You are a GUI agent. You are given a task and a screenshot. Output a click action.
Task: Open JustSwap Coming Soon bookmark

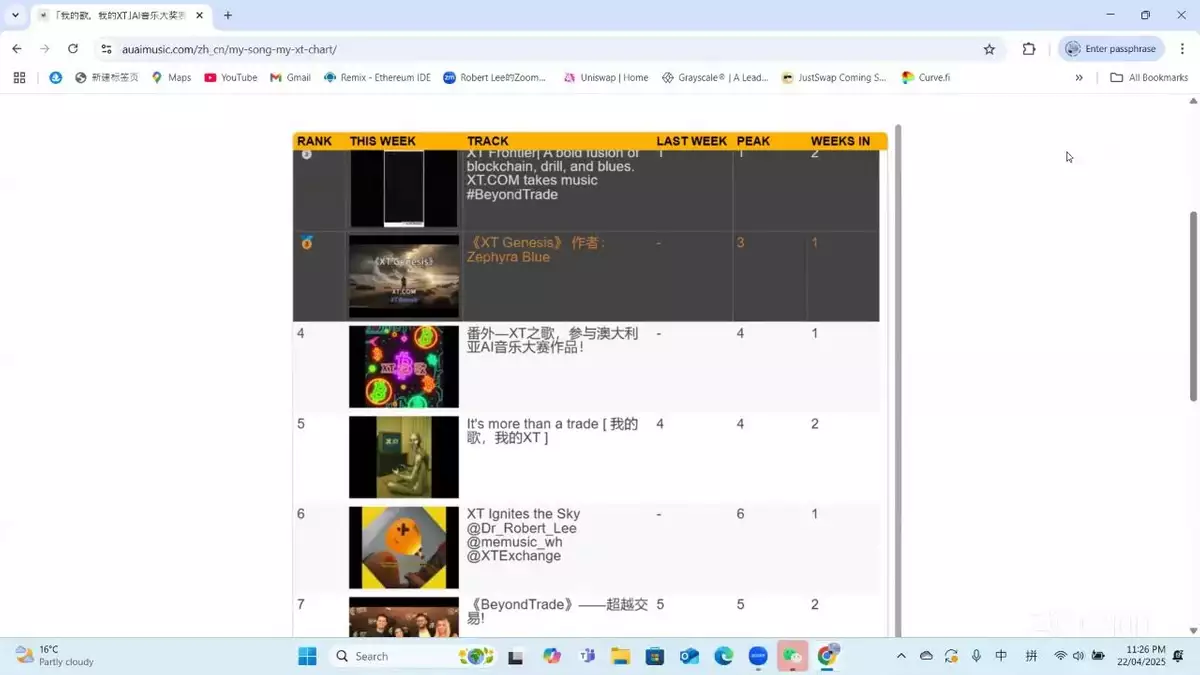tap(834, 77)
